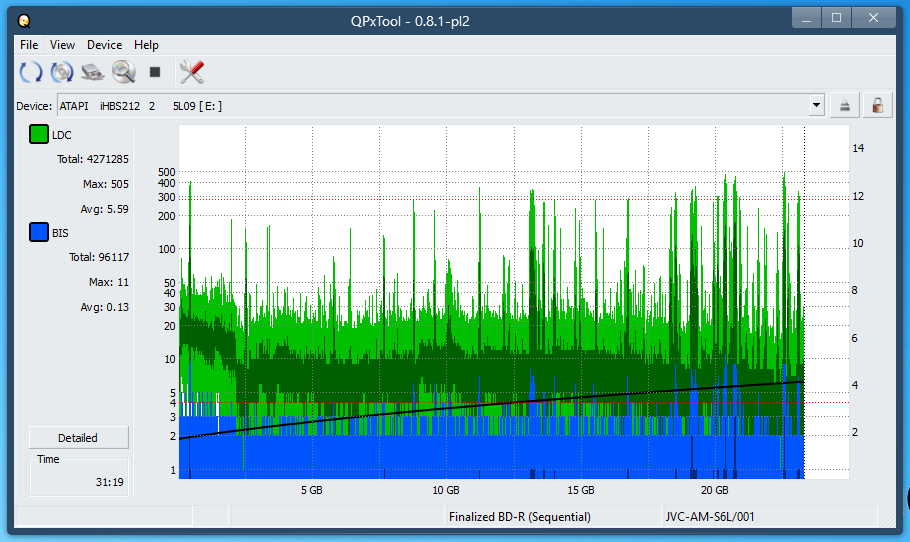Toggle the drive tray lock padlock icon
The width and height of the screenshot is (910, 542).
tap(877, 106)
